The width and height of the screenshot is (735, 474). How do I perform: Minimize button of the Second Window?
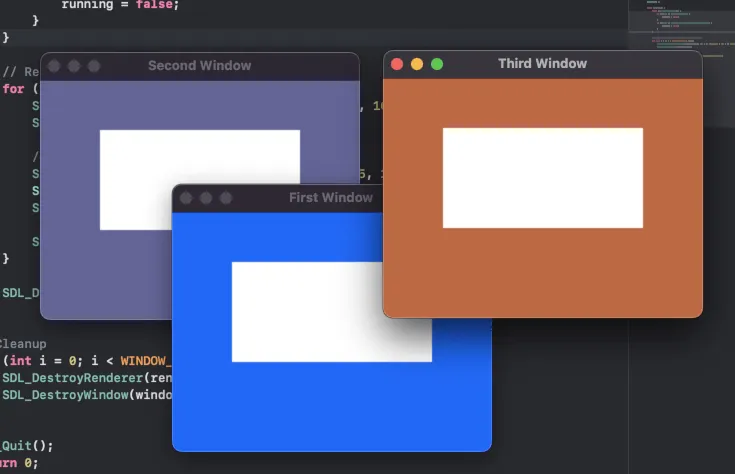pos(74,66)
